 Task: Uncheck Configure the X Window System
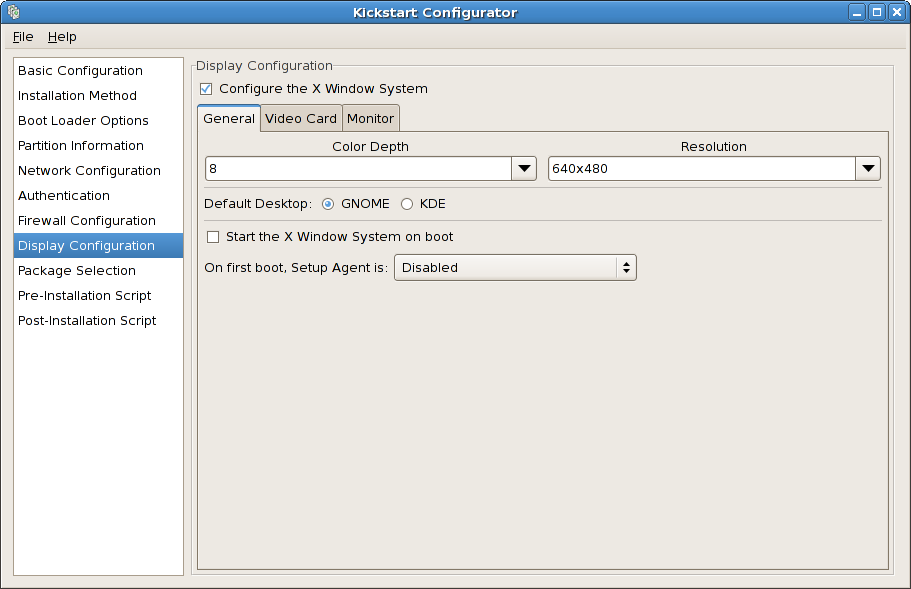[205, 88]
